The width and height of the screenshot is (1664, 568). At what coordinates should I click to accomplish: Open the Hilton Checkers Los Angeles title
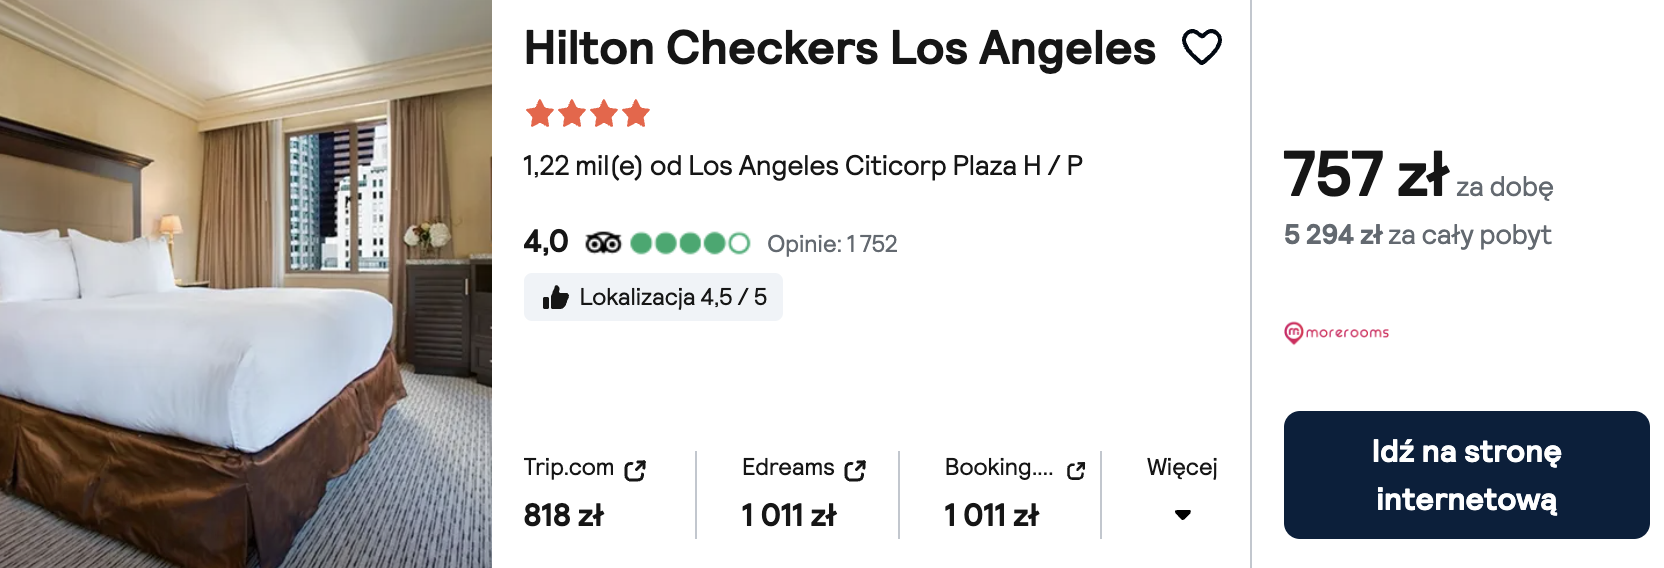tap(840, 48)
